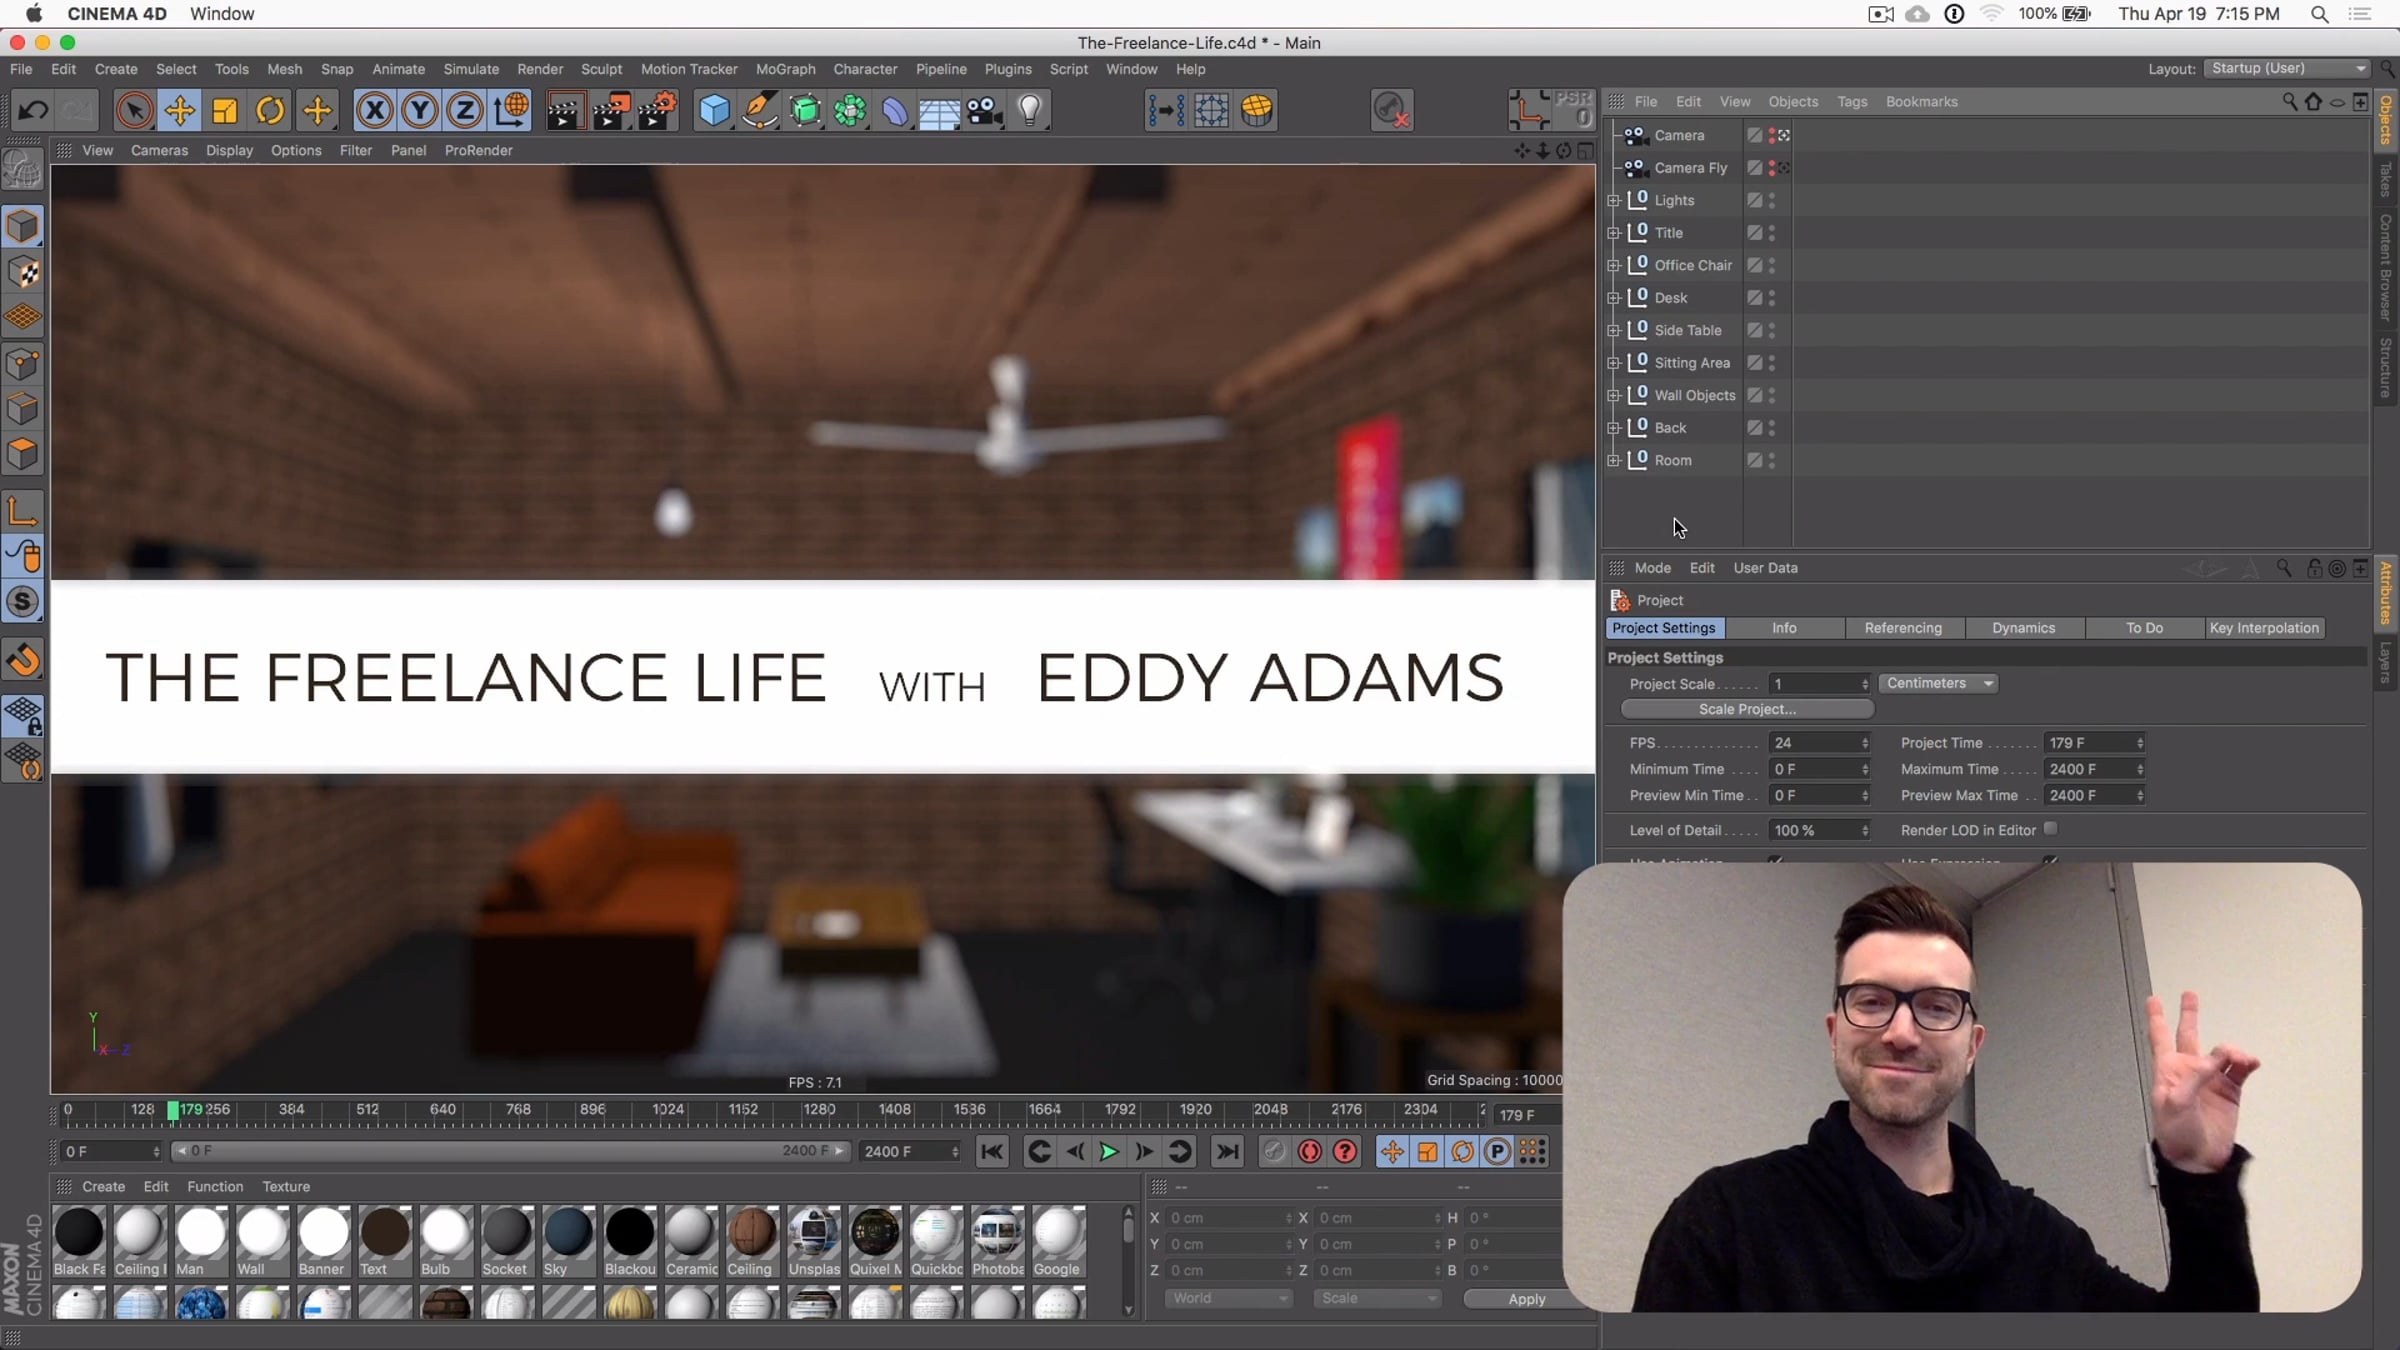2400x1350 pixels.
Task: Select the Move tool in toolbar
Action: pos(180,110)
